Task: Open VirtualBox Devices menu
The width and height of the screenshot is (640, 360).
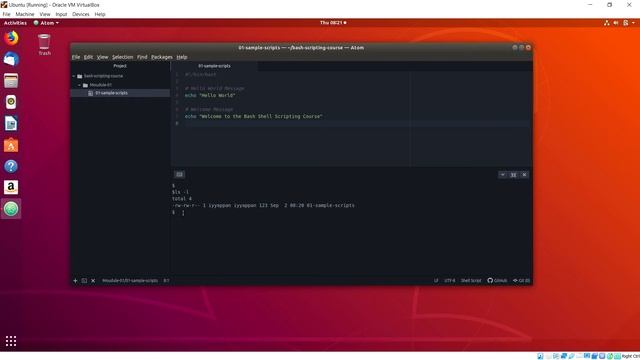Action: coord(81,14)
